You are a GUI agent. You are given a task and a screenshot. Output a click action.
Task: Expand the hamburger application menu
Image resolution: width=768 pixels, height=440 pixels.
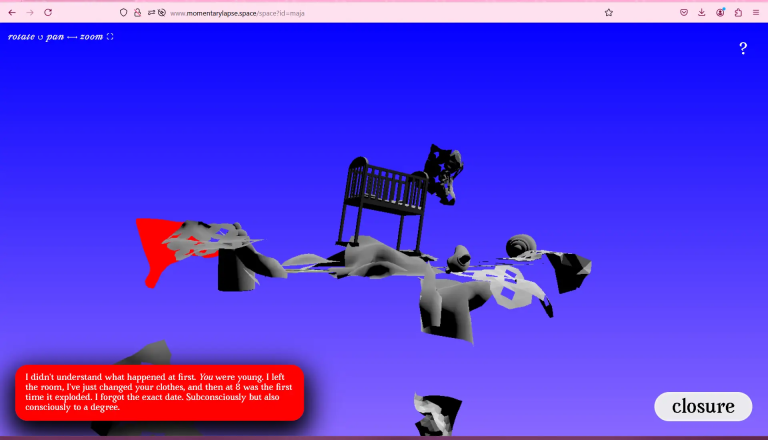click(756, 12)
